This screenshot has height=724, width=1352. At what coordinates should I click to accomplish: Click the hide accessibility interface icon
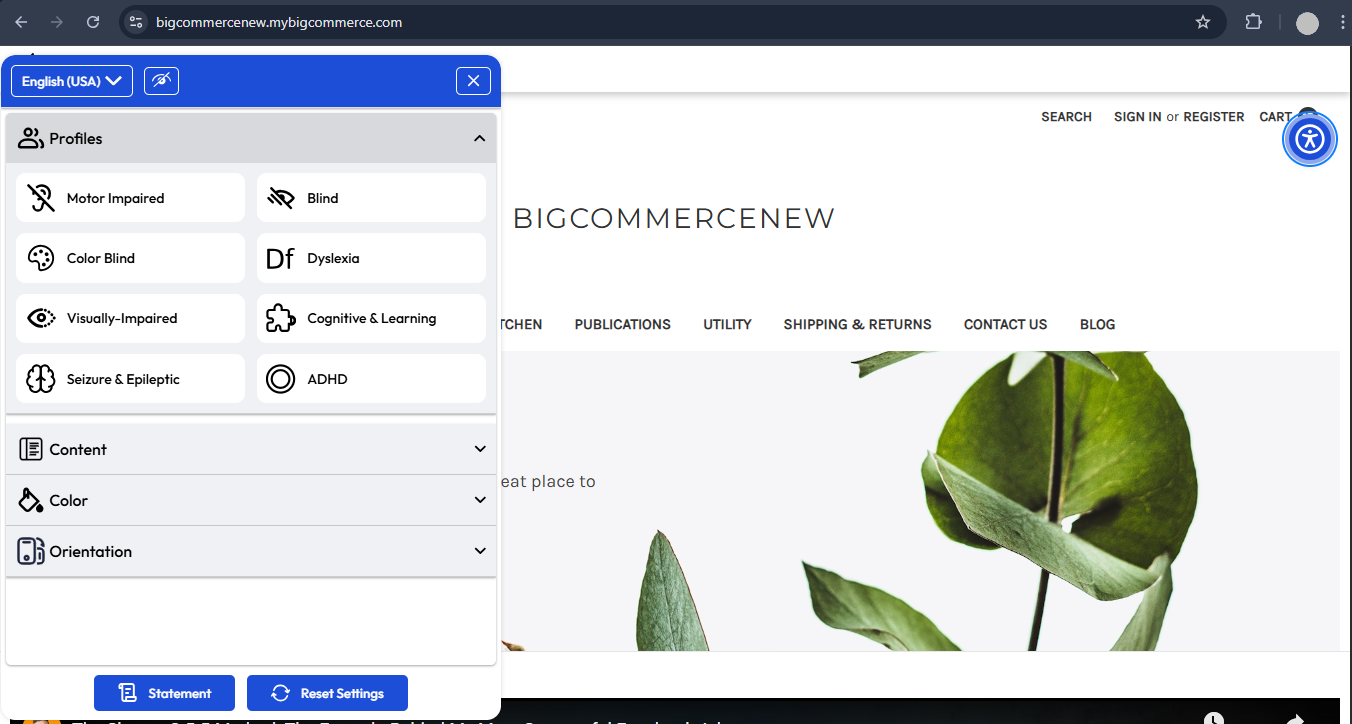point(161,81)
